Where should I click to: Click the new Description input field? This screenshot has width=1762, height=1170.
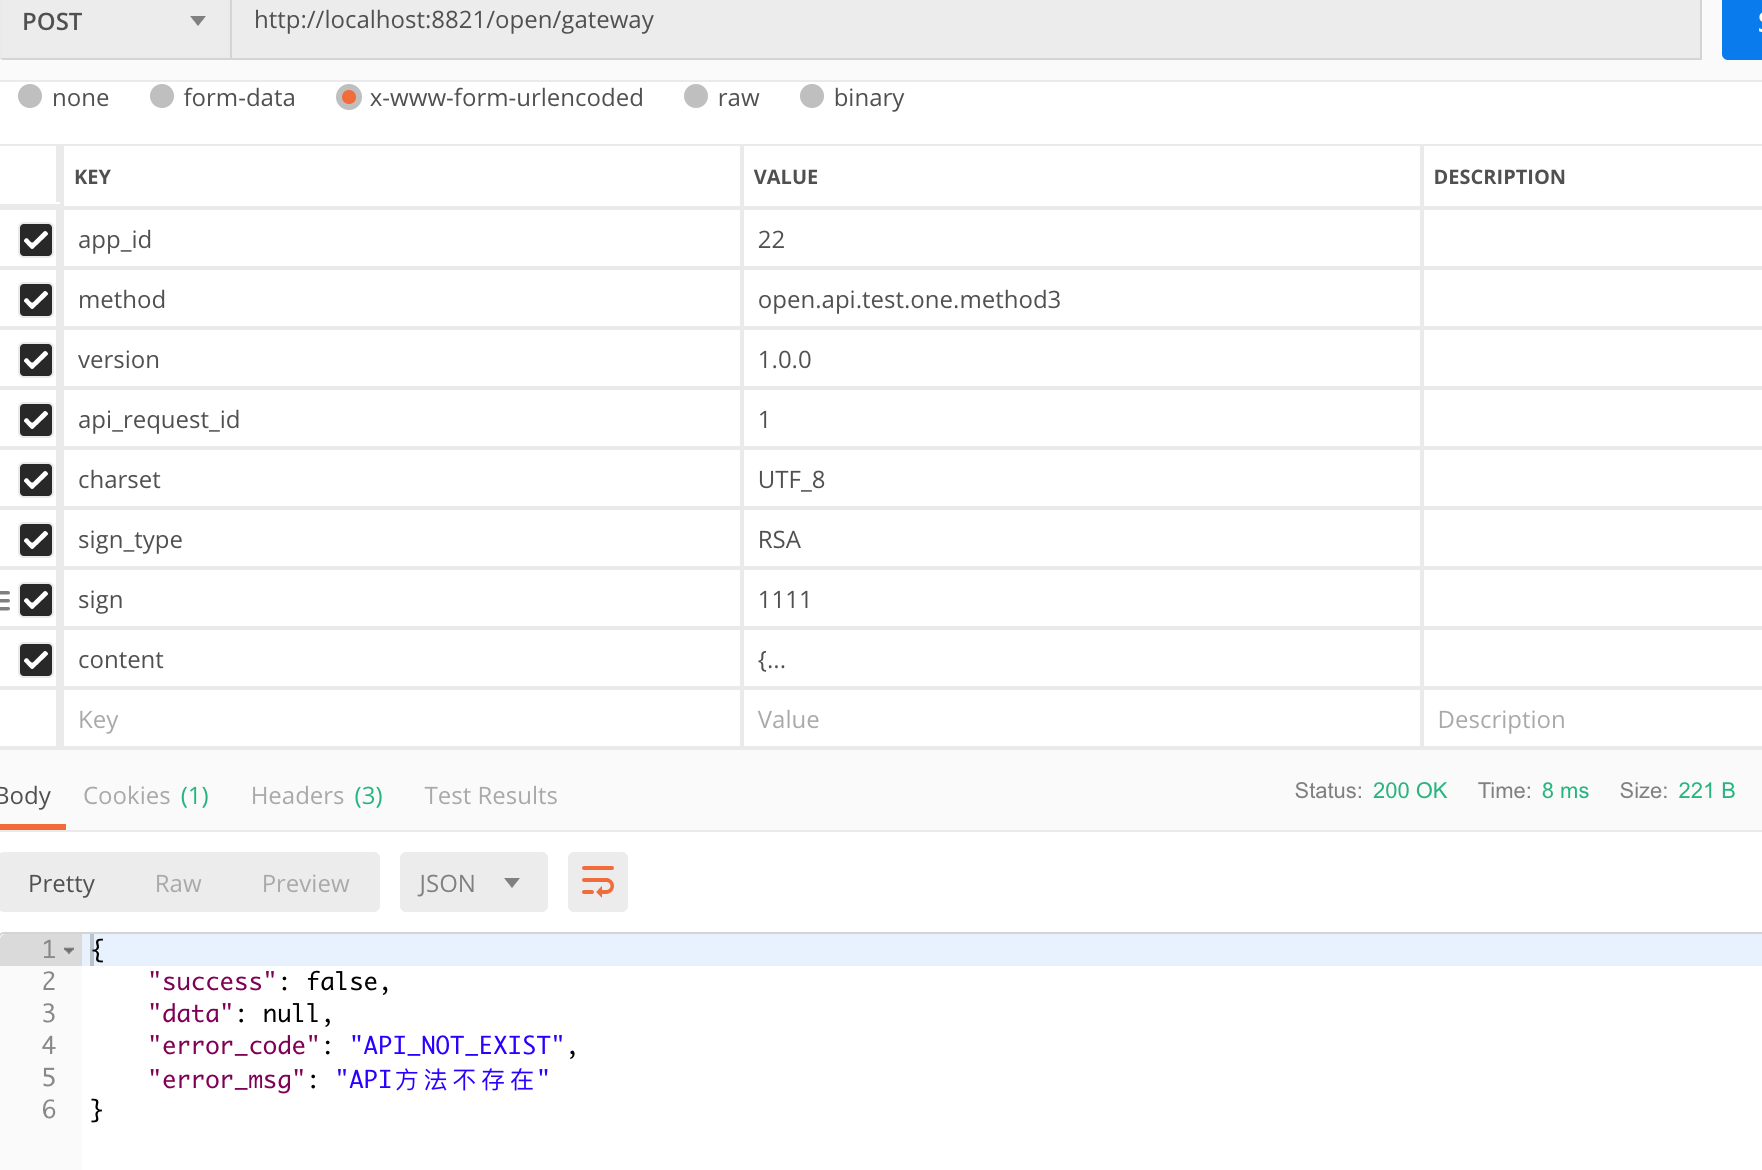[1592, 720]
